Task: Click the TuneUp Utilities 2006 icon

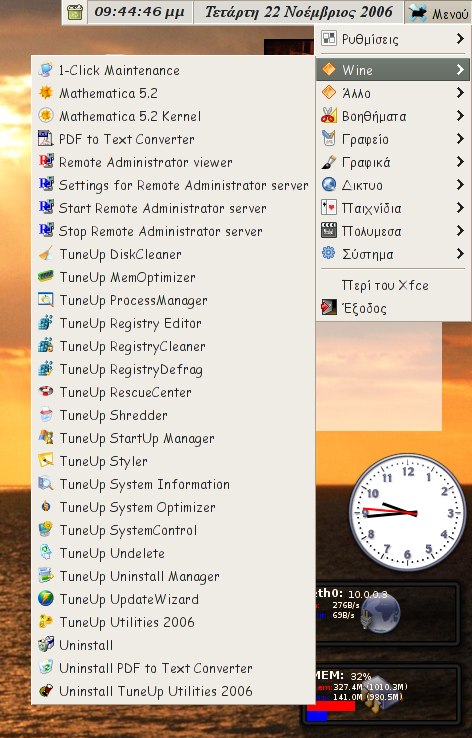Action: 46,622
